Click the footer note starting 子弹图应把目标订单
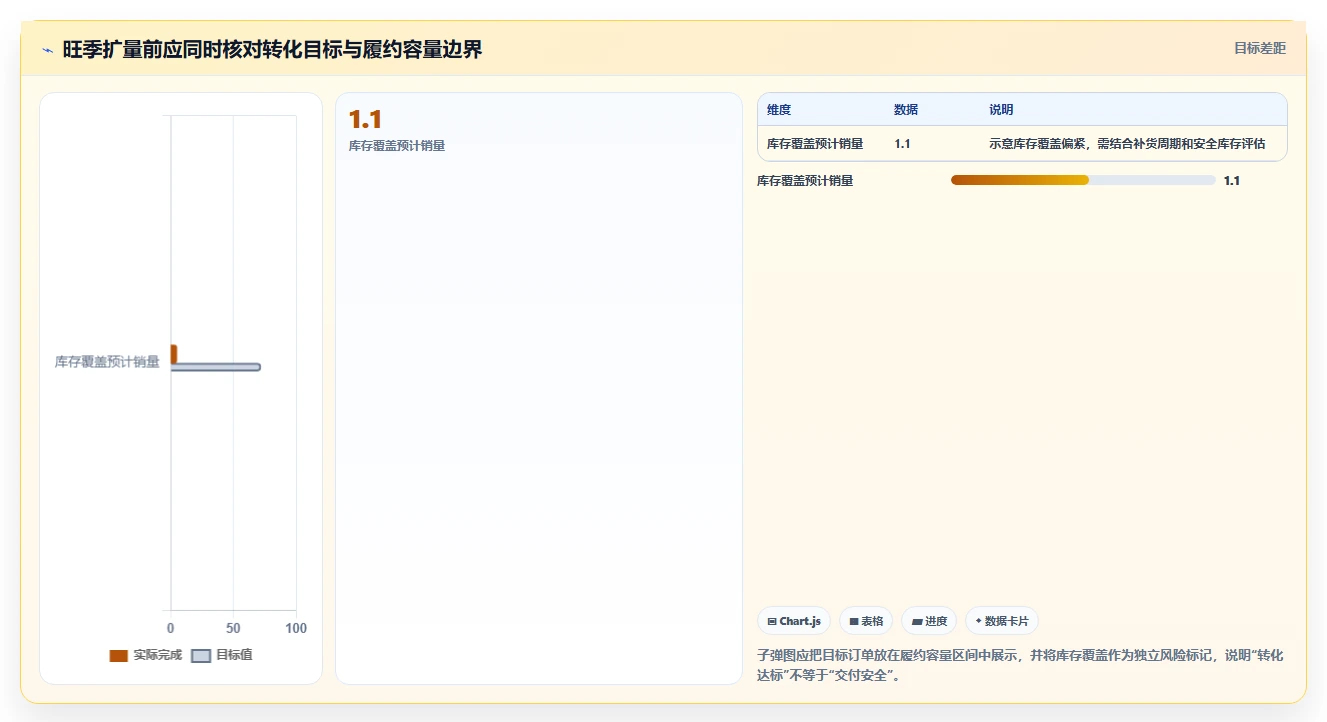 pyautogui.click(x=1020, y=666)
